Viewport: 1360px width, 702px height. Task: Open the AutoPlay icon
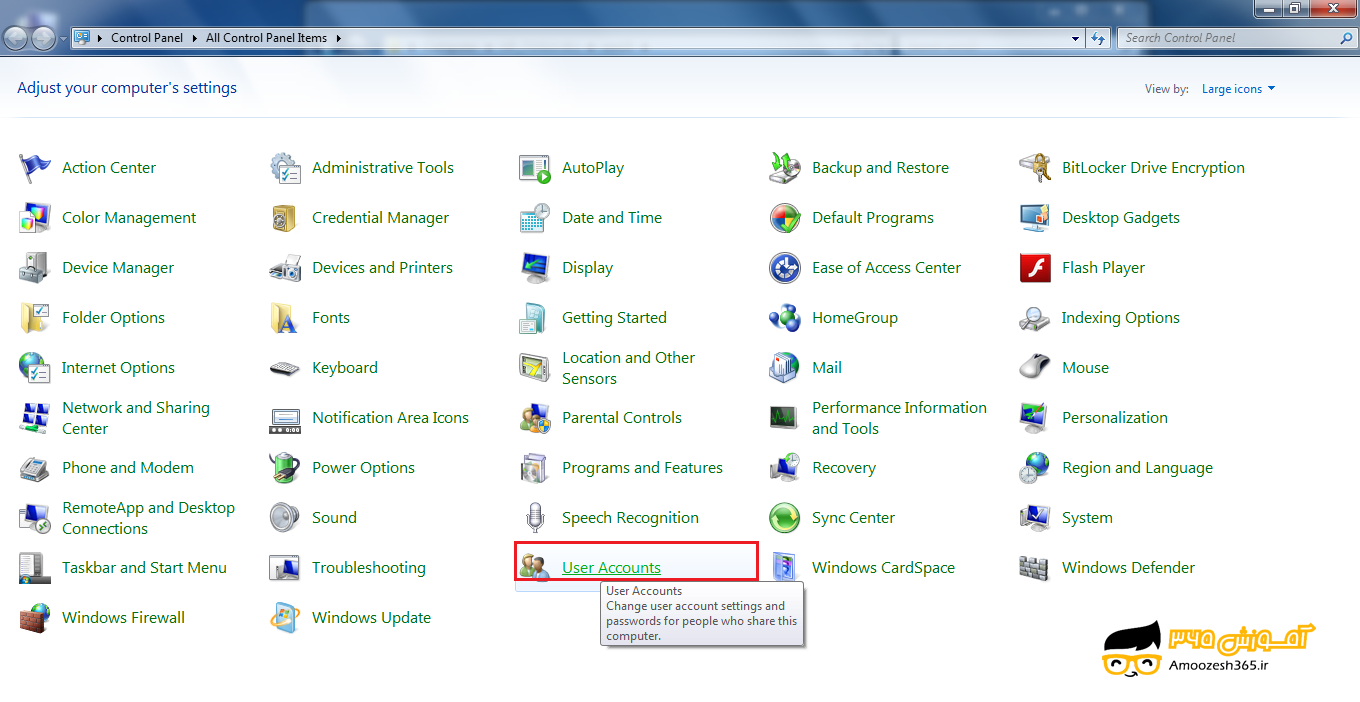tap(535, 168)
